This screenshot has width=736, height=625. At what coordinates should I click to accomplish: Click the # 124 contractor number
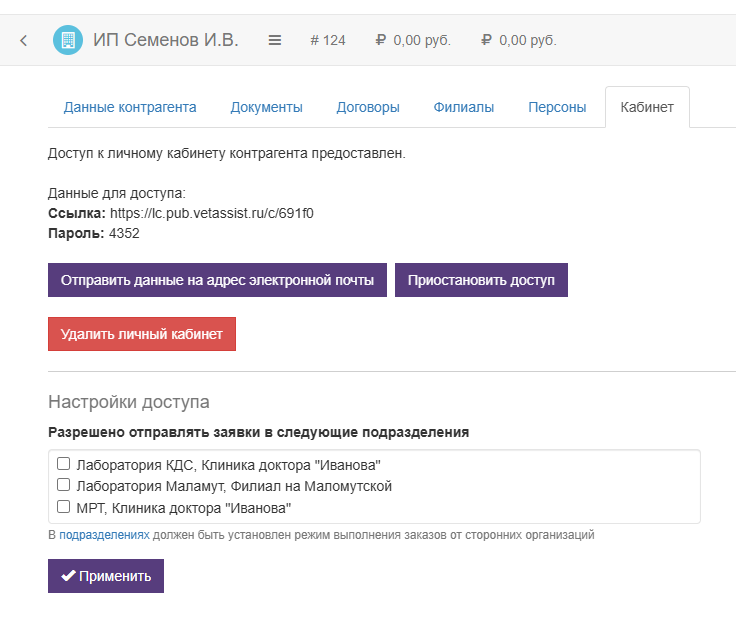click(x=328, y=41)
